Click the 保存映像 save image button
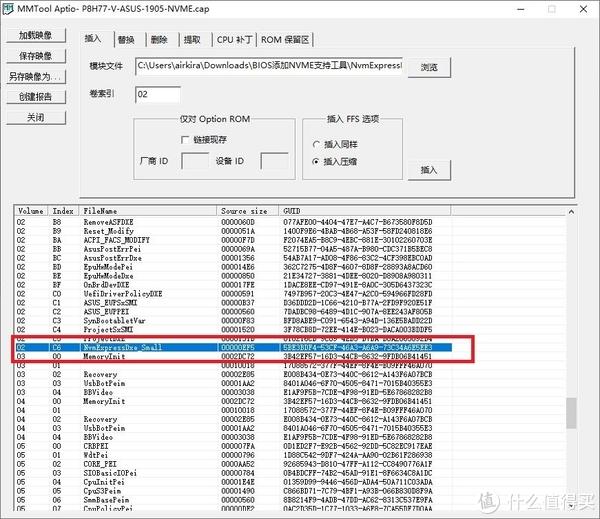 pyautogui.click(x=36, y=56)
